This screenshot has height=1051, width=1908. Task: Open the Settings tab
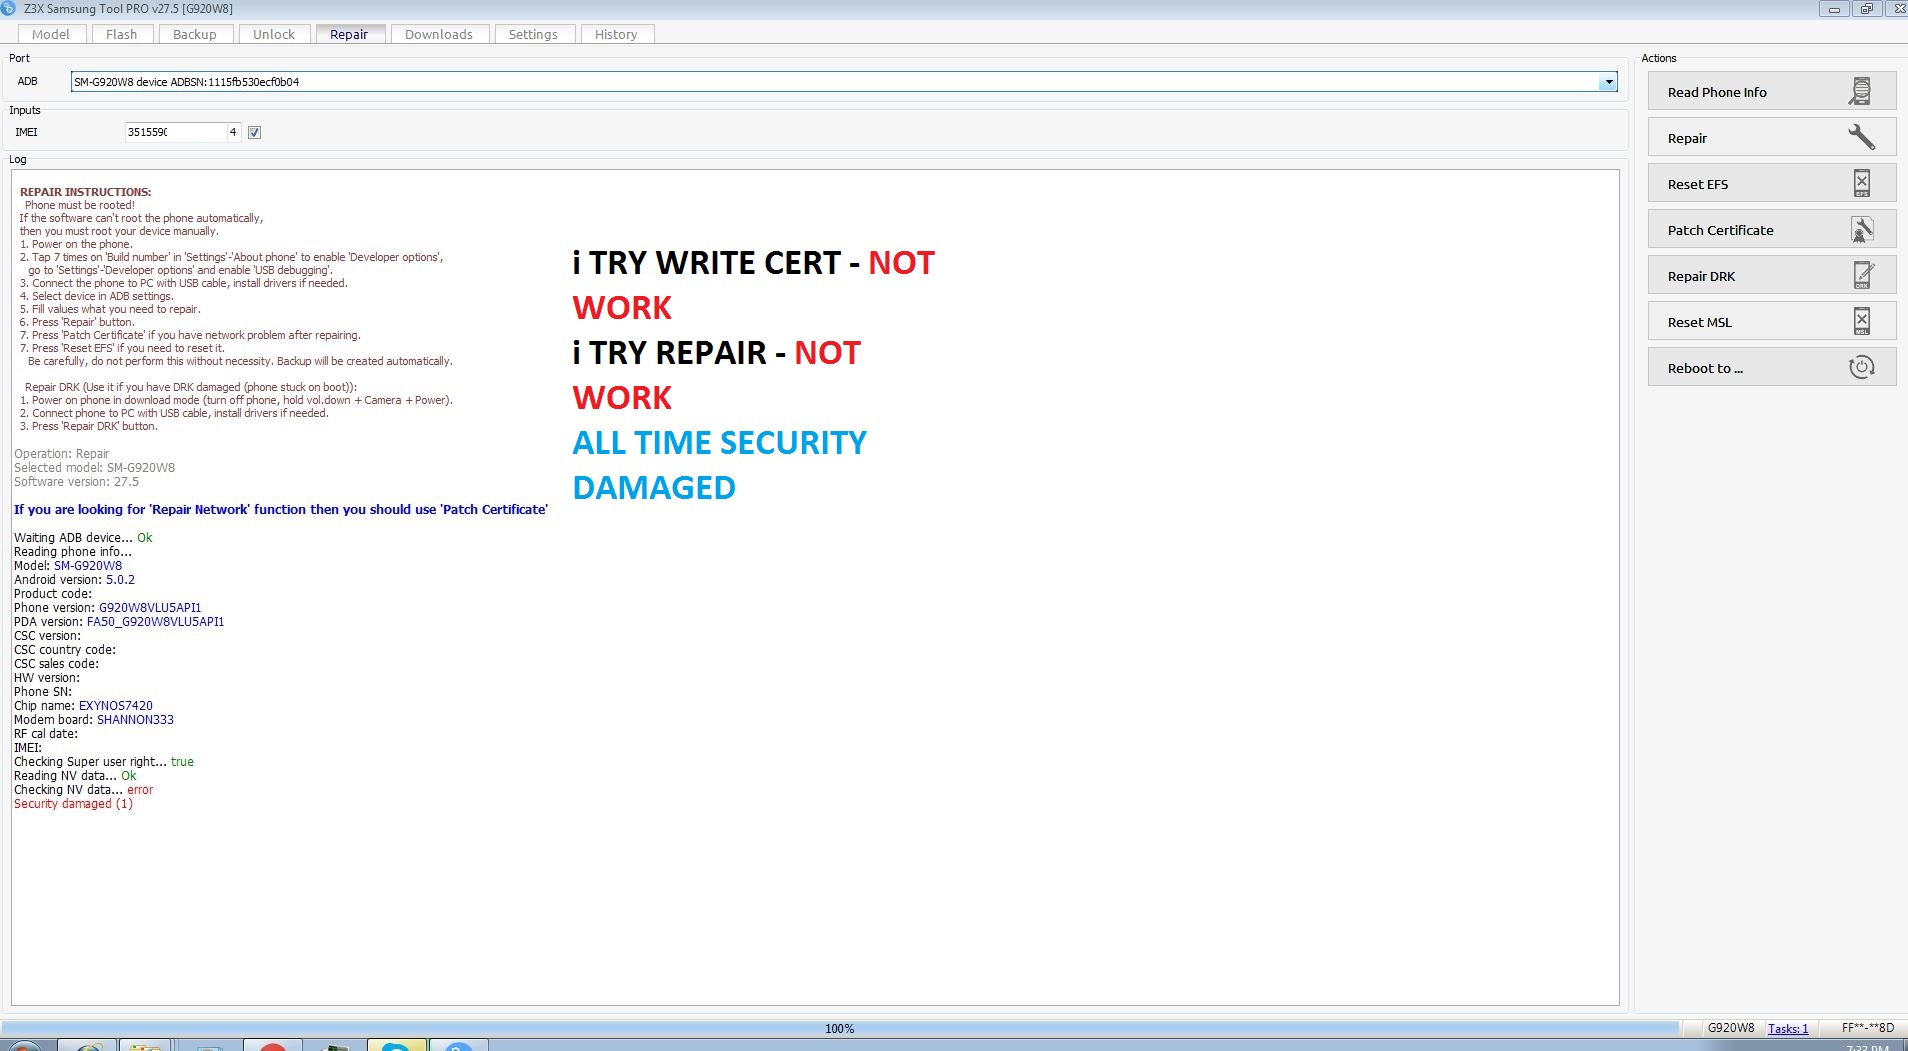pyautogui.click(x=533, y=34)
